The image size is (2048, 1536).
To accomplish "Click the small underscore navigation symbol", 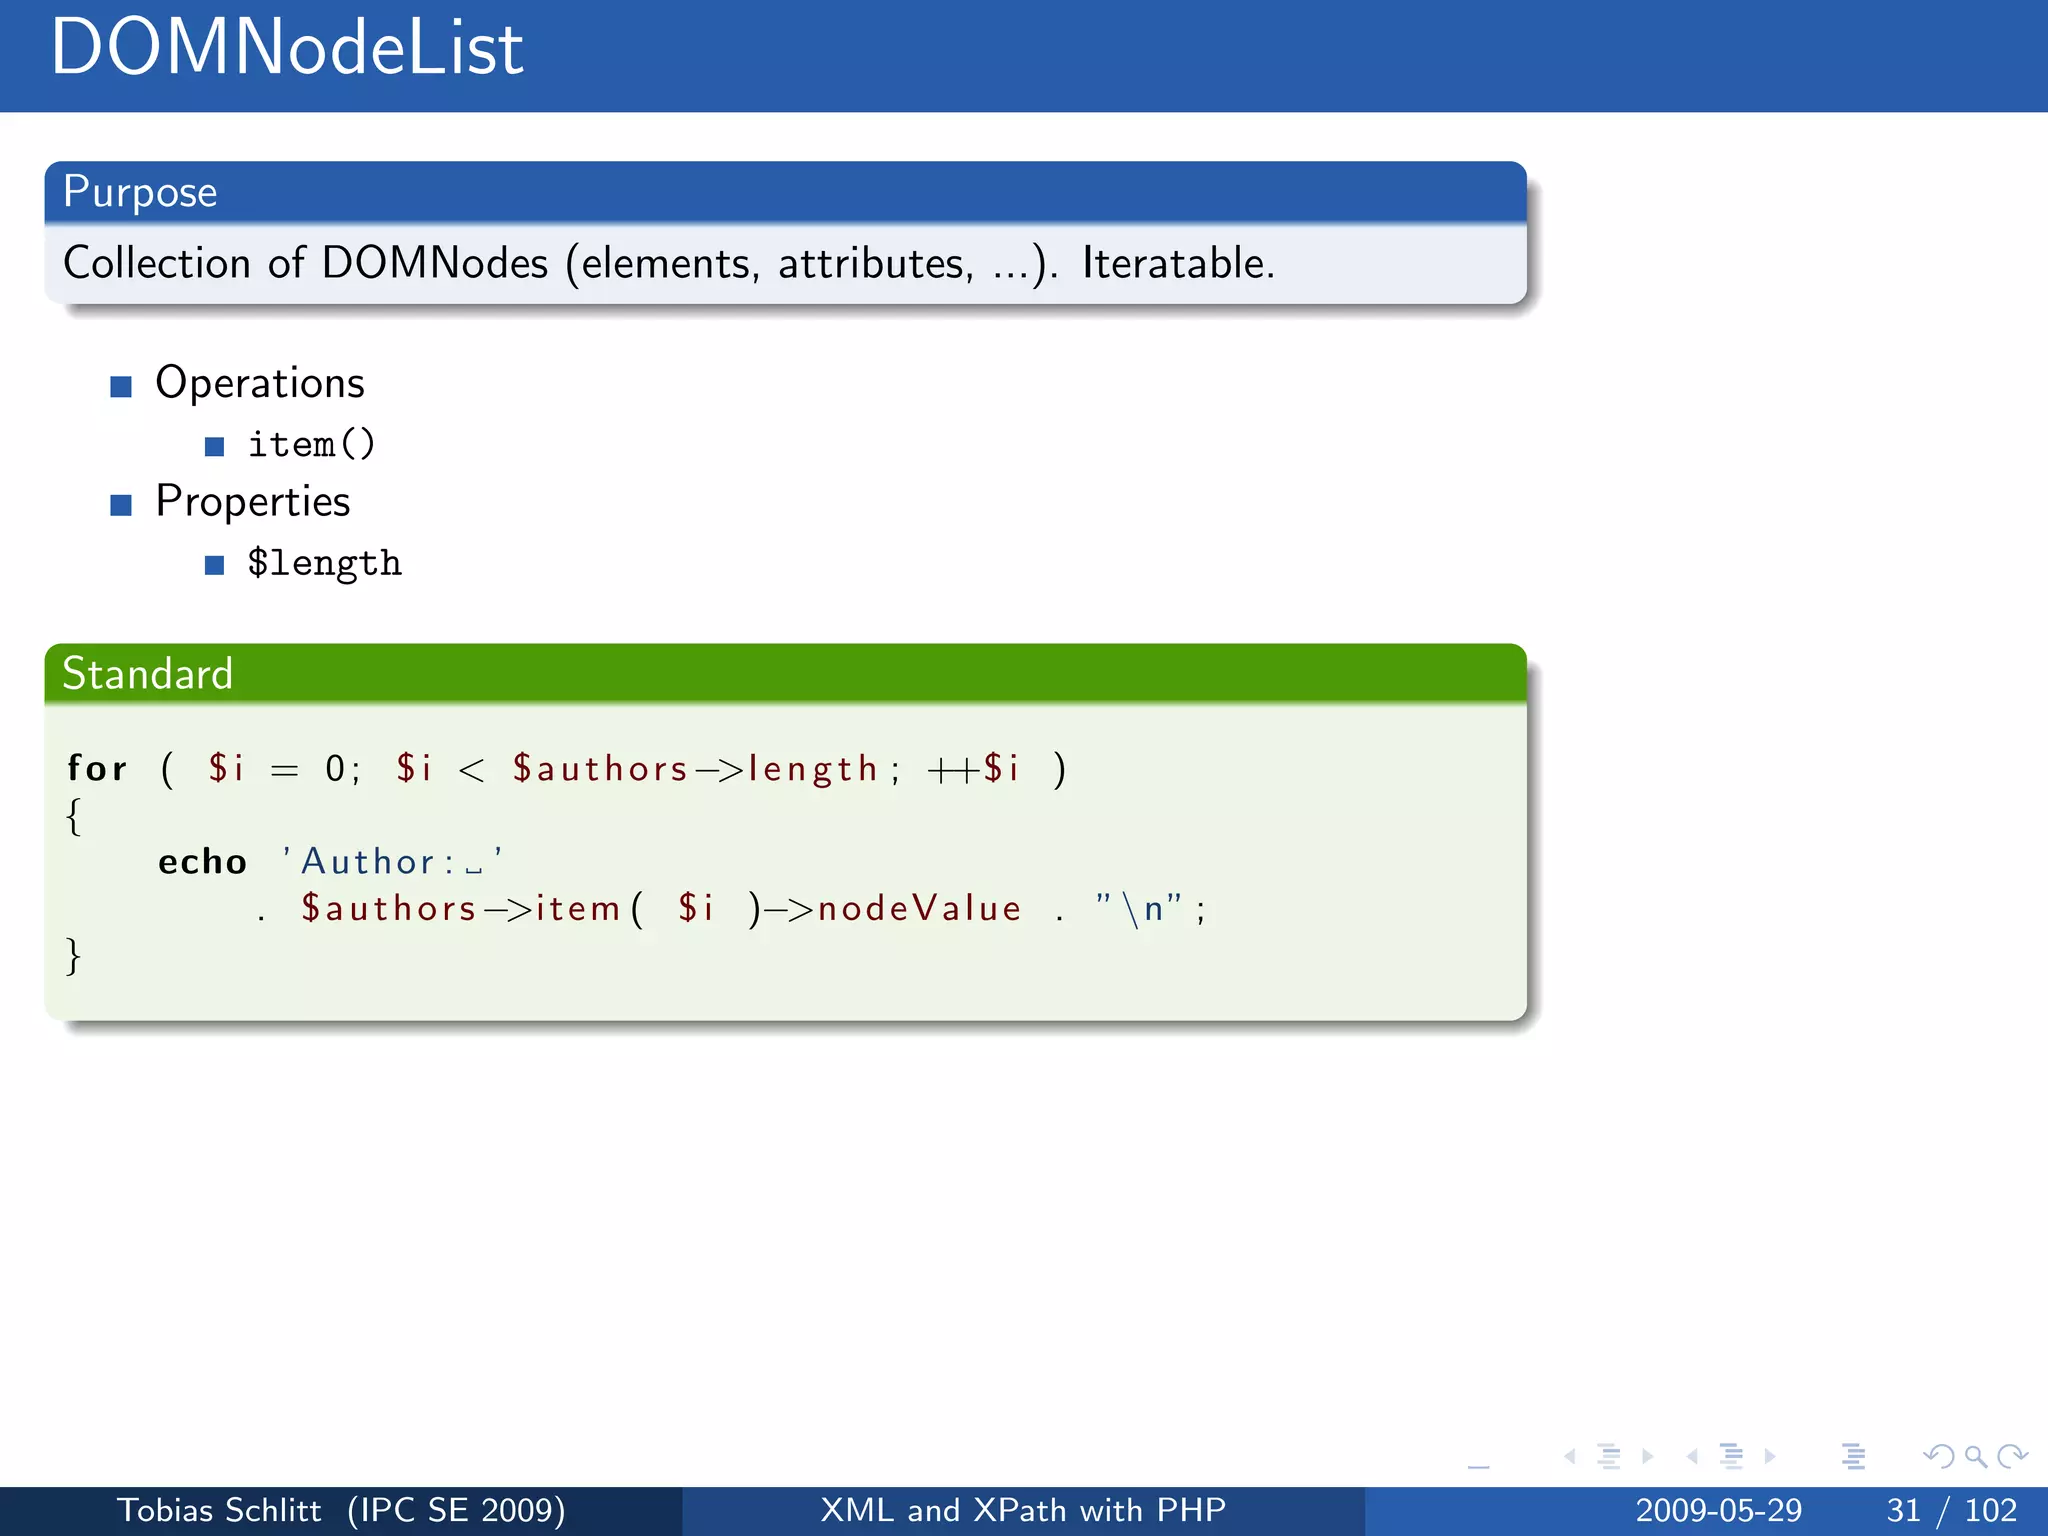I will pyautogui.click(x=1478, y=1466).
